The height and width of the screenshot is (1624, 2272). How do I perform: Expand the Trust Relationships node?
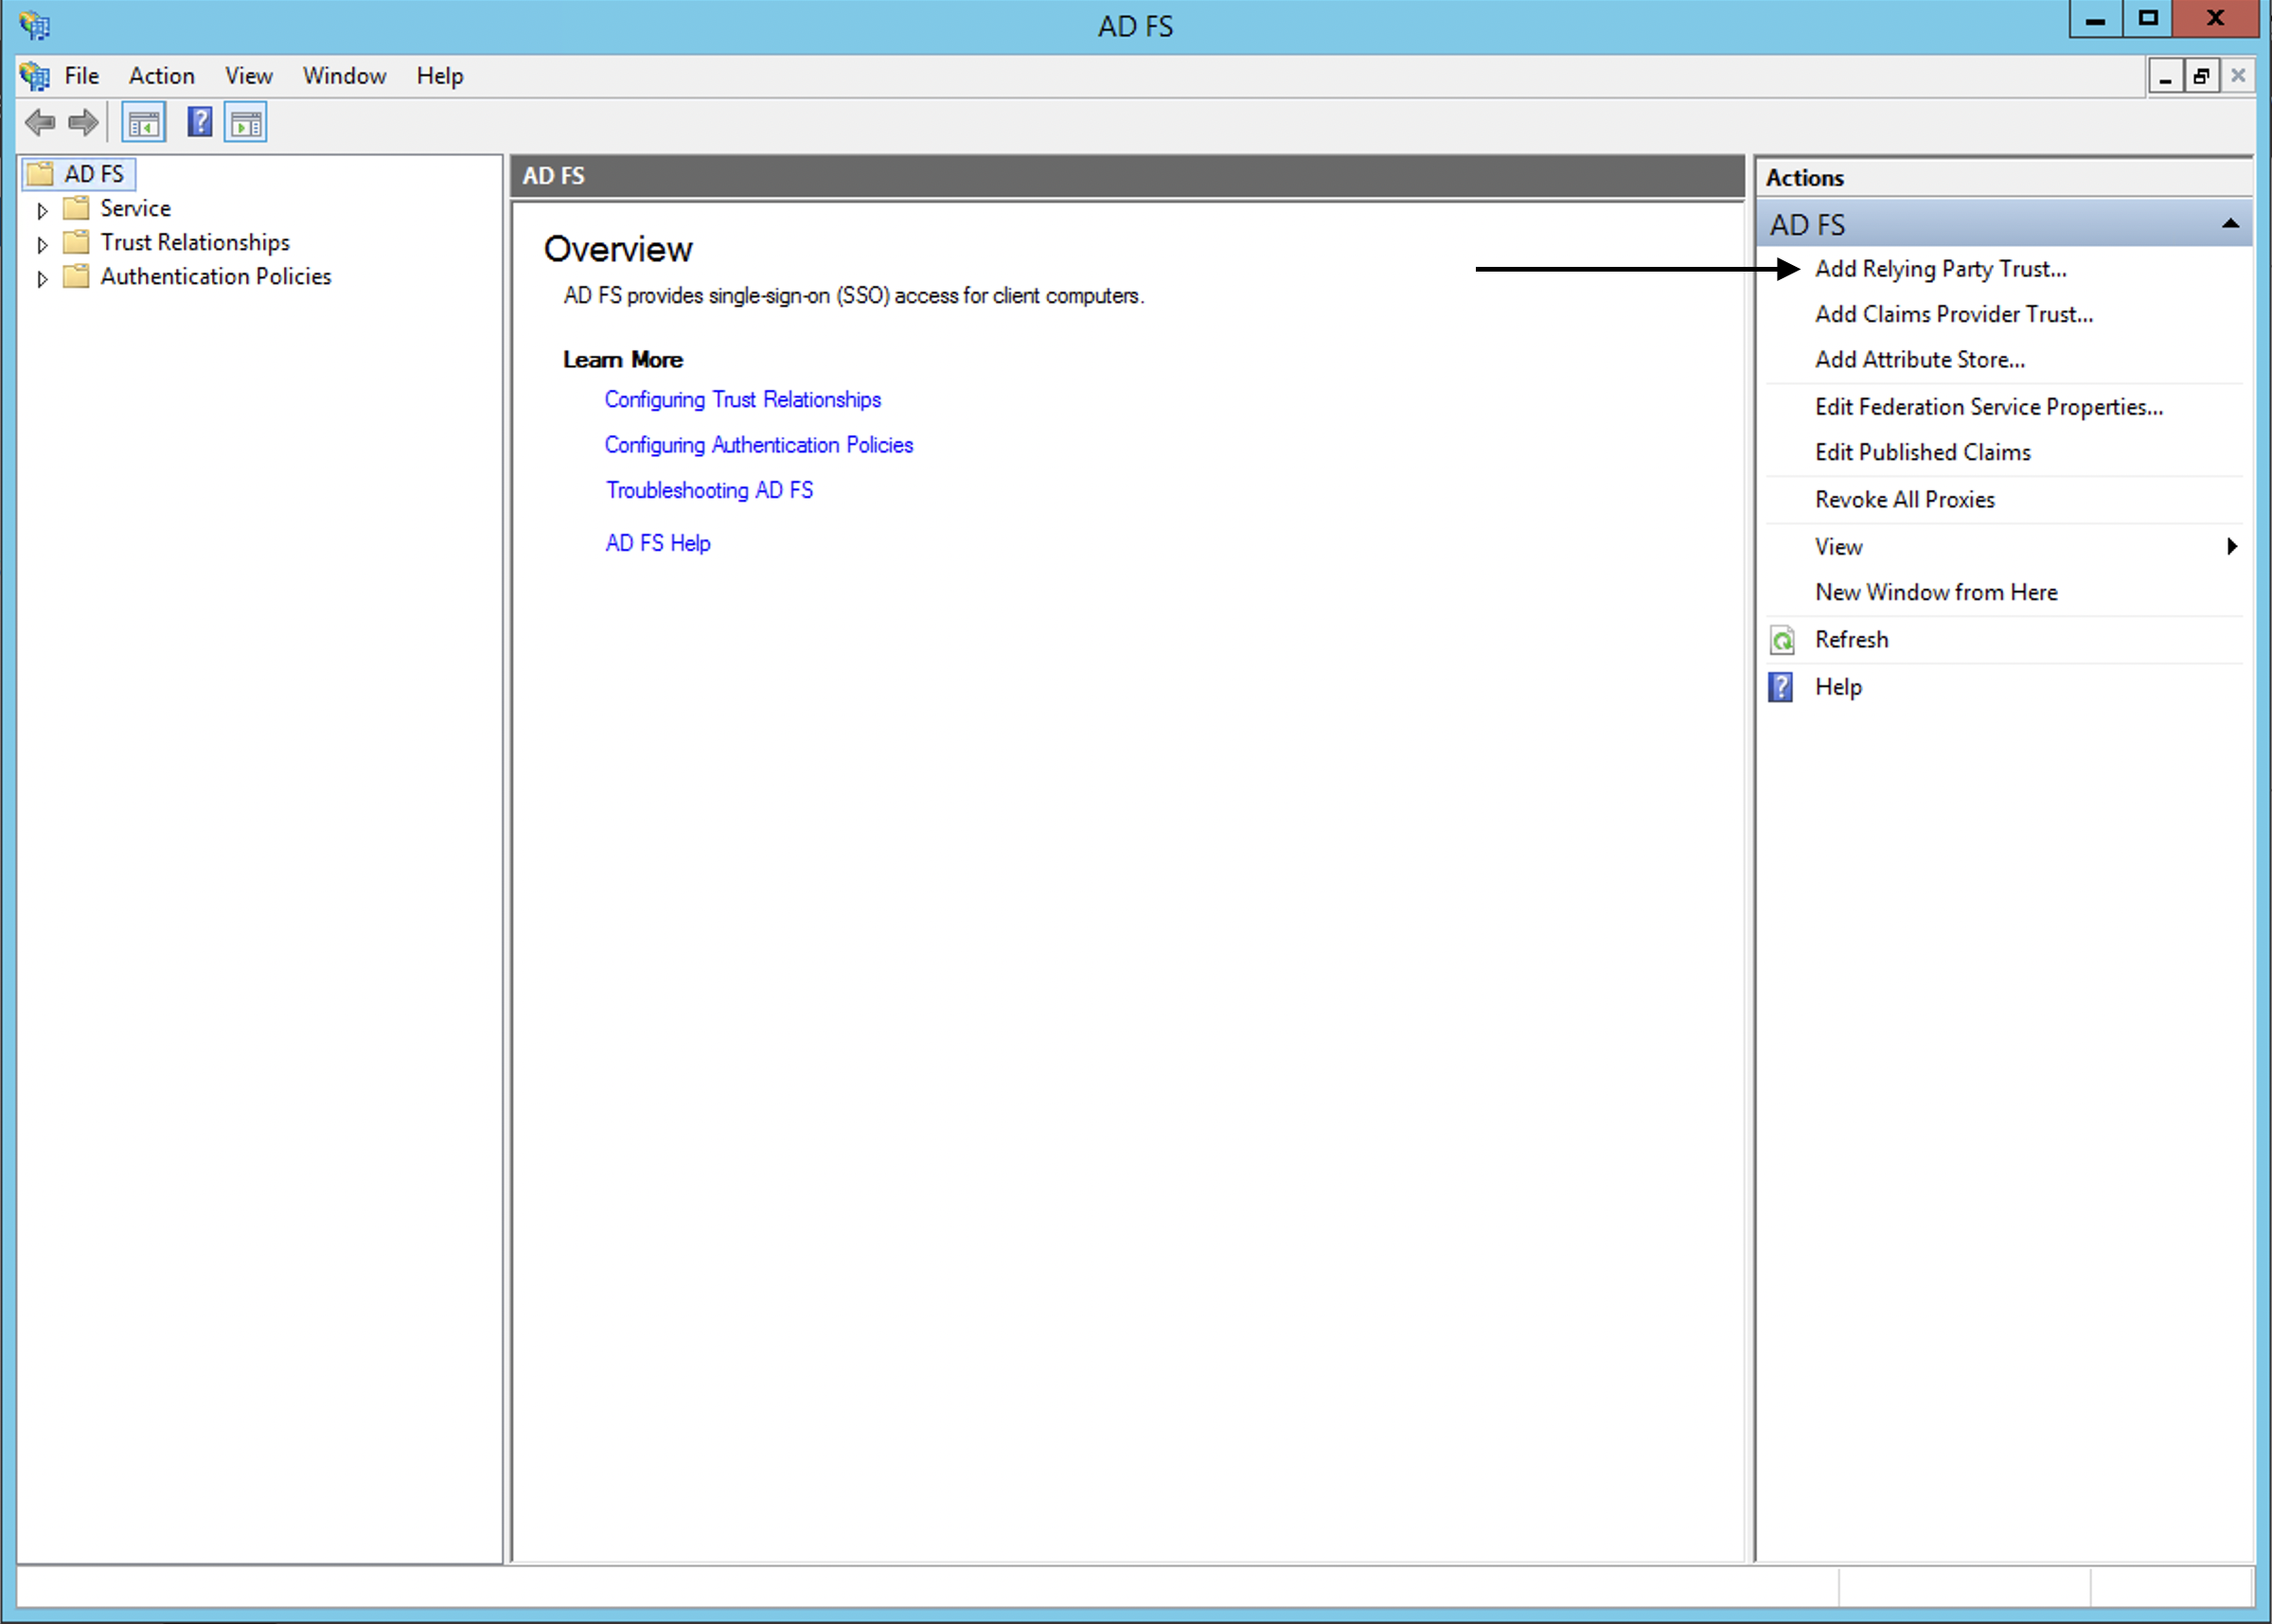42,243
